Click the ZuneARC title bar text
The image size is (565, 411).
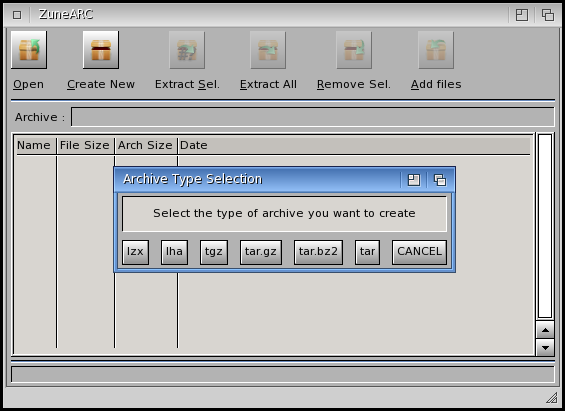click(x=66, y=14)
